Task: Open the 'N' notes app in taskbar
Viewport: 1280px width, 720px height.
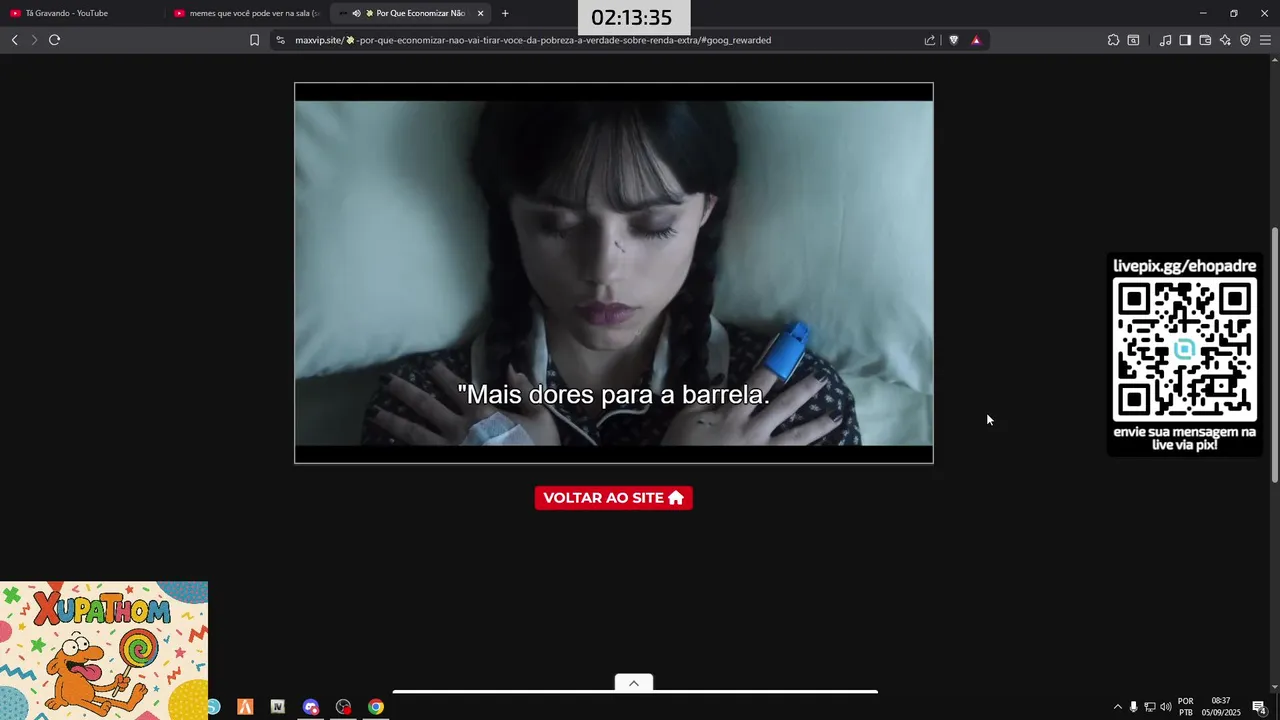Action: (278, 707)
